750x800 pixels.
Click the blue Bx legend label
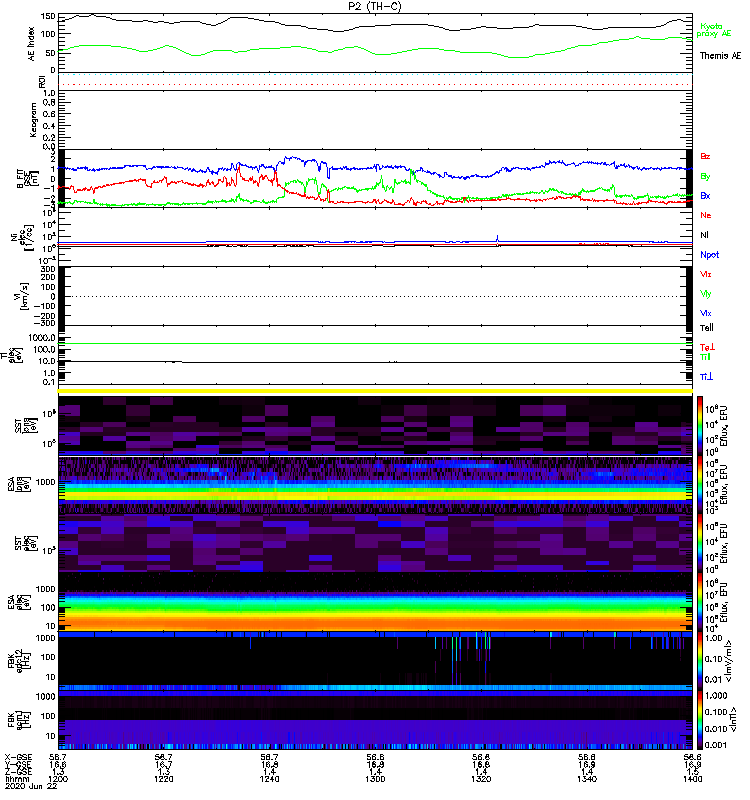[x=705, y=195]
